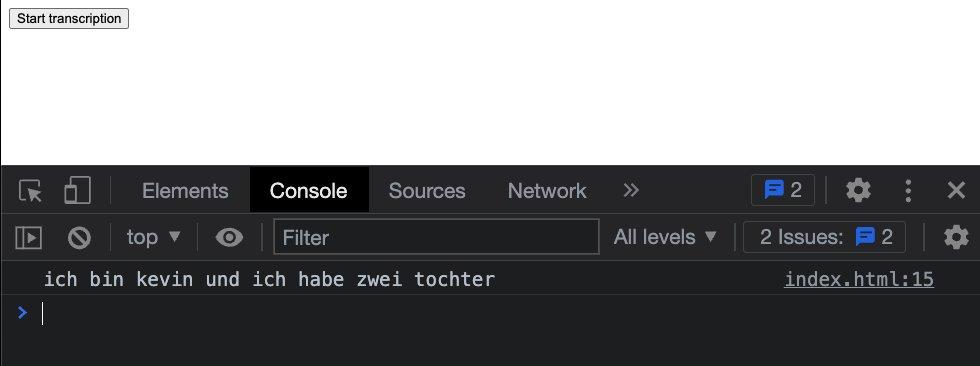
Task: Open the Network tab
Action: point(547,190)
